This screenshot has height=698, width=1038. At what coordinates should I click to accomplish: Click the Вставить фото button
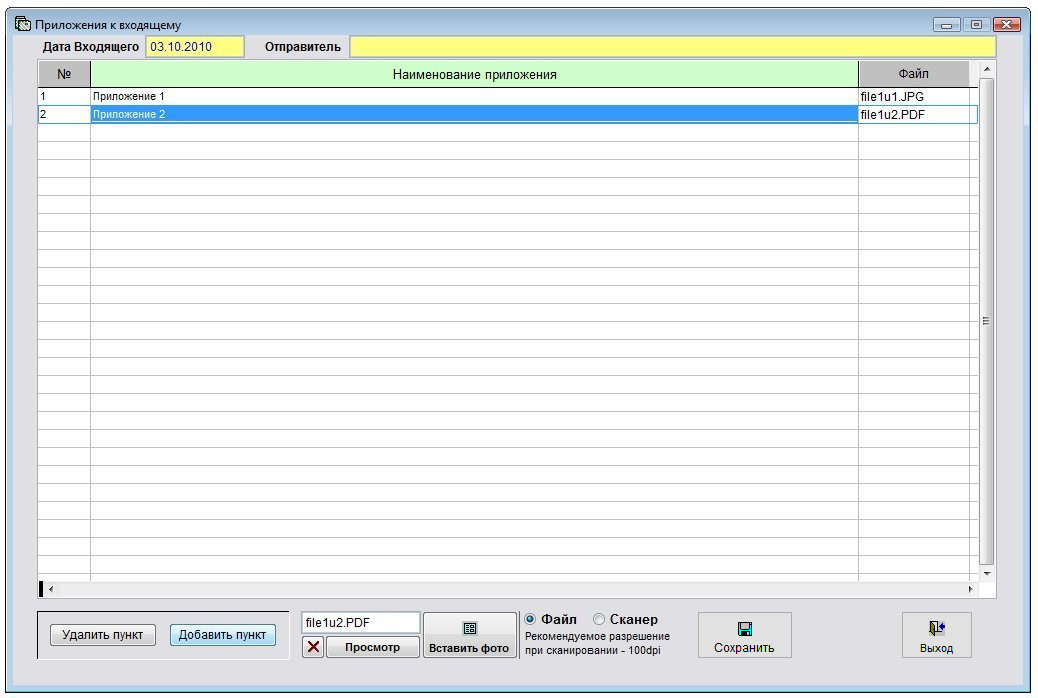pyautogui.click(x=469, y=634)
